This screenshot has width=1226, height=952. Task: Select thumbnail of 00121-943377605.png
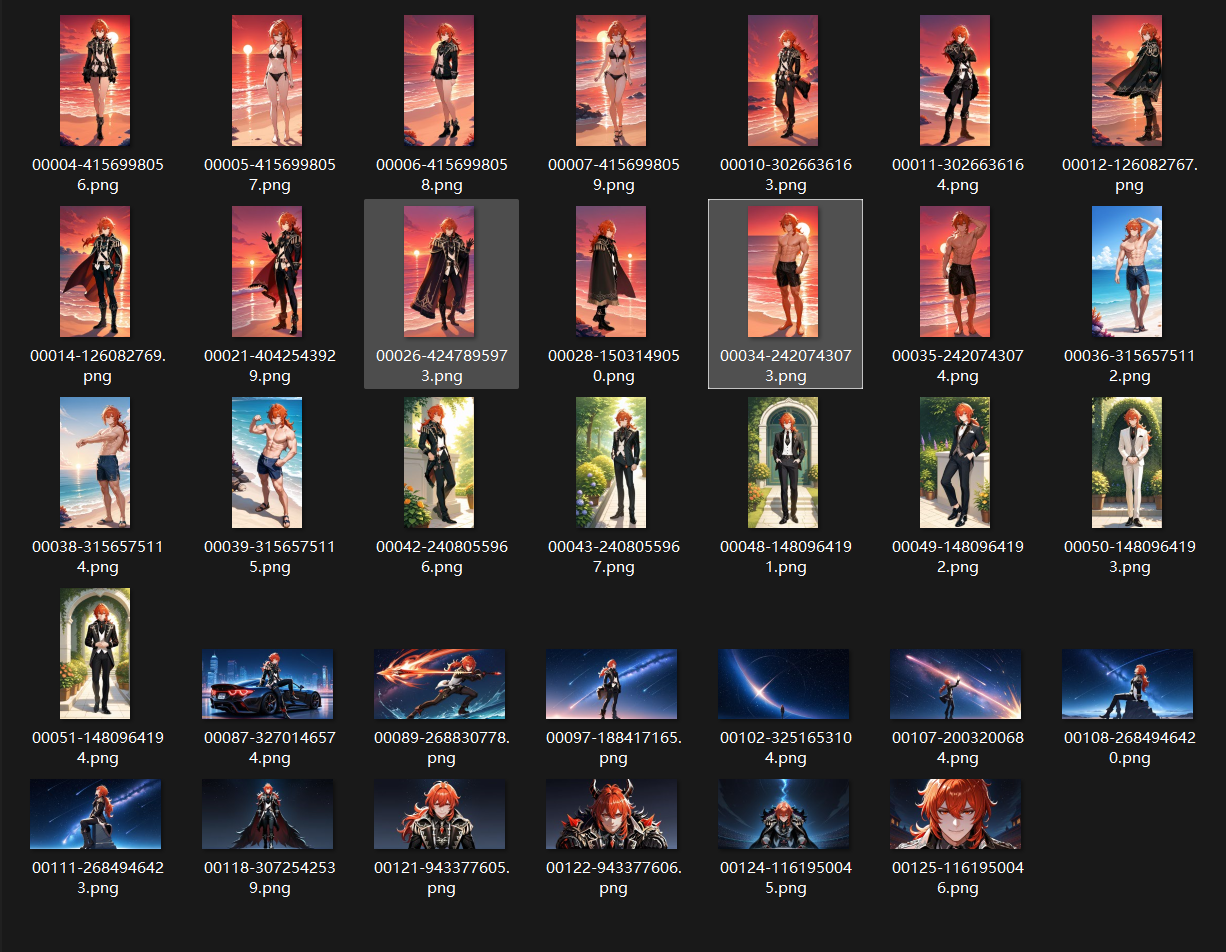tap(439, 814)
